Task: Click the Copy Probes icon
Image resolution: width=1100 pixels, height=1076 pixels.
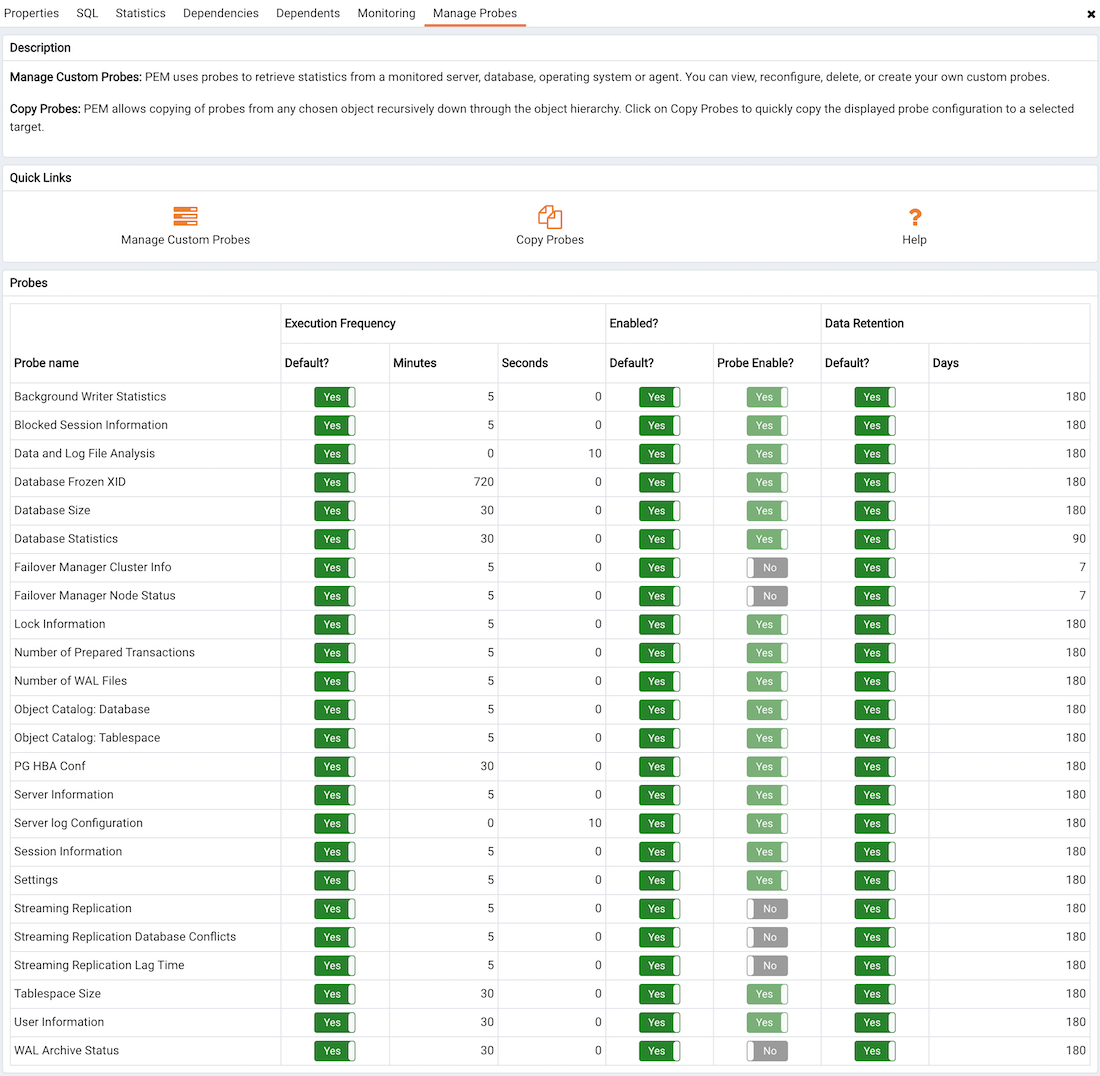Action: pos(550,217)
